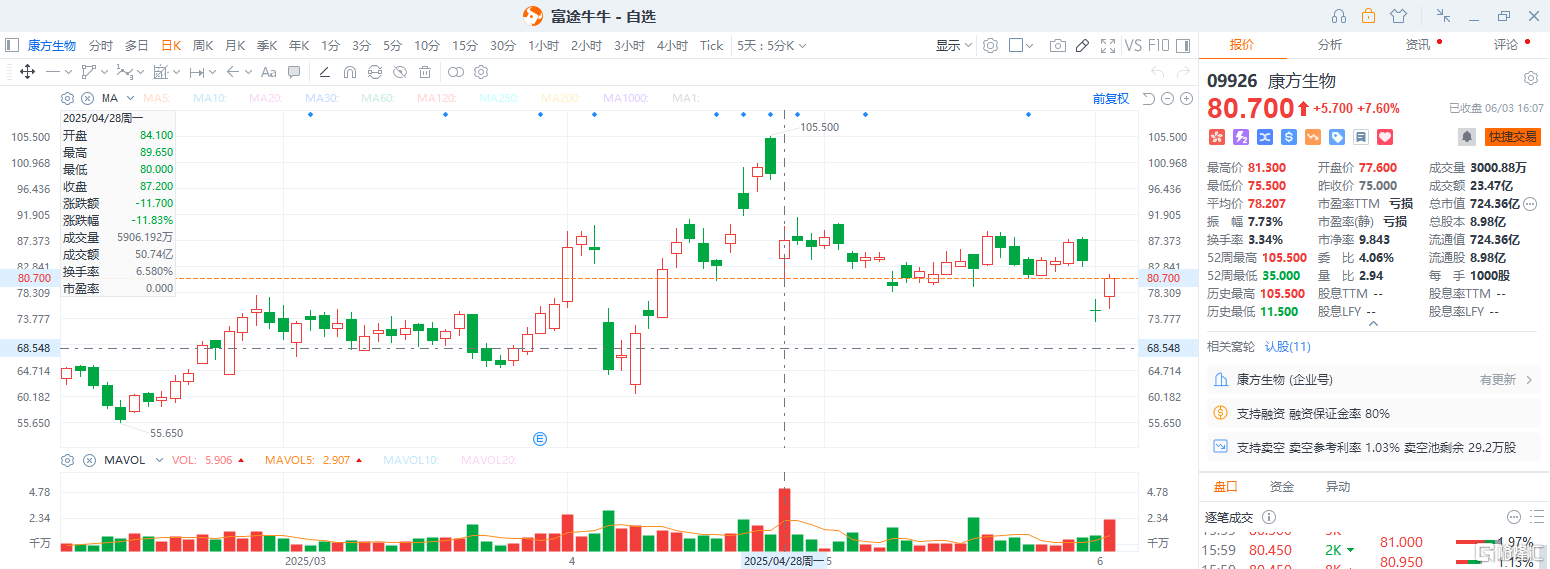1550x569 pixels.
Task: Select the 15分 timeframe
Action: [x=465, y=45]
